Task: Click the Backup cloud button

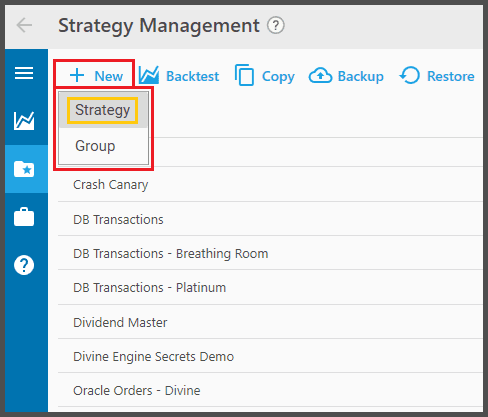Action: [x=346, y=76]
